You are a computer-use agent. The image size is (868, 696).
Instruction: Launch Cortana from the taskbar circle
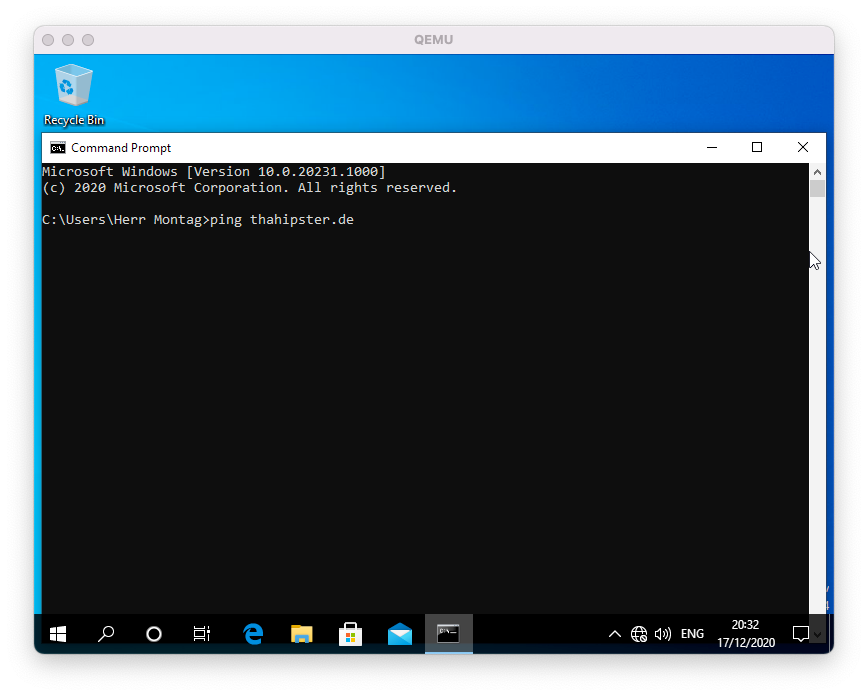coord(154,634)
